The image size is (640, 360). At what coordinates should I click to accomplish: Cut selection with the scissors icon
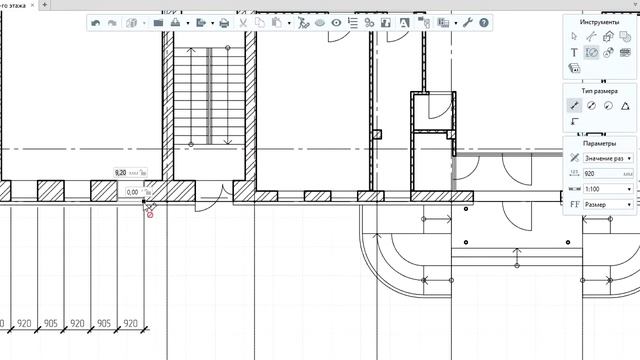(243, 23)
